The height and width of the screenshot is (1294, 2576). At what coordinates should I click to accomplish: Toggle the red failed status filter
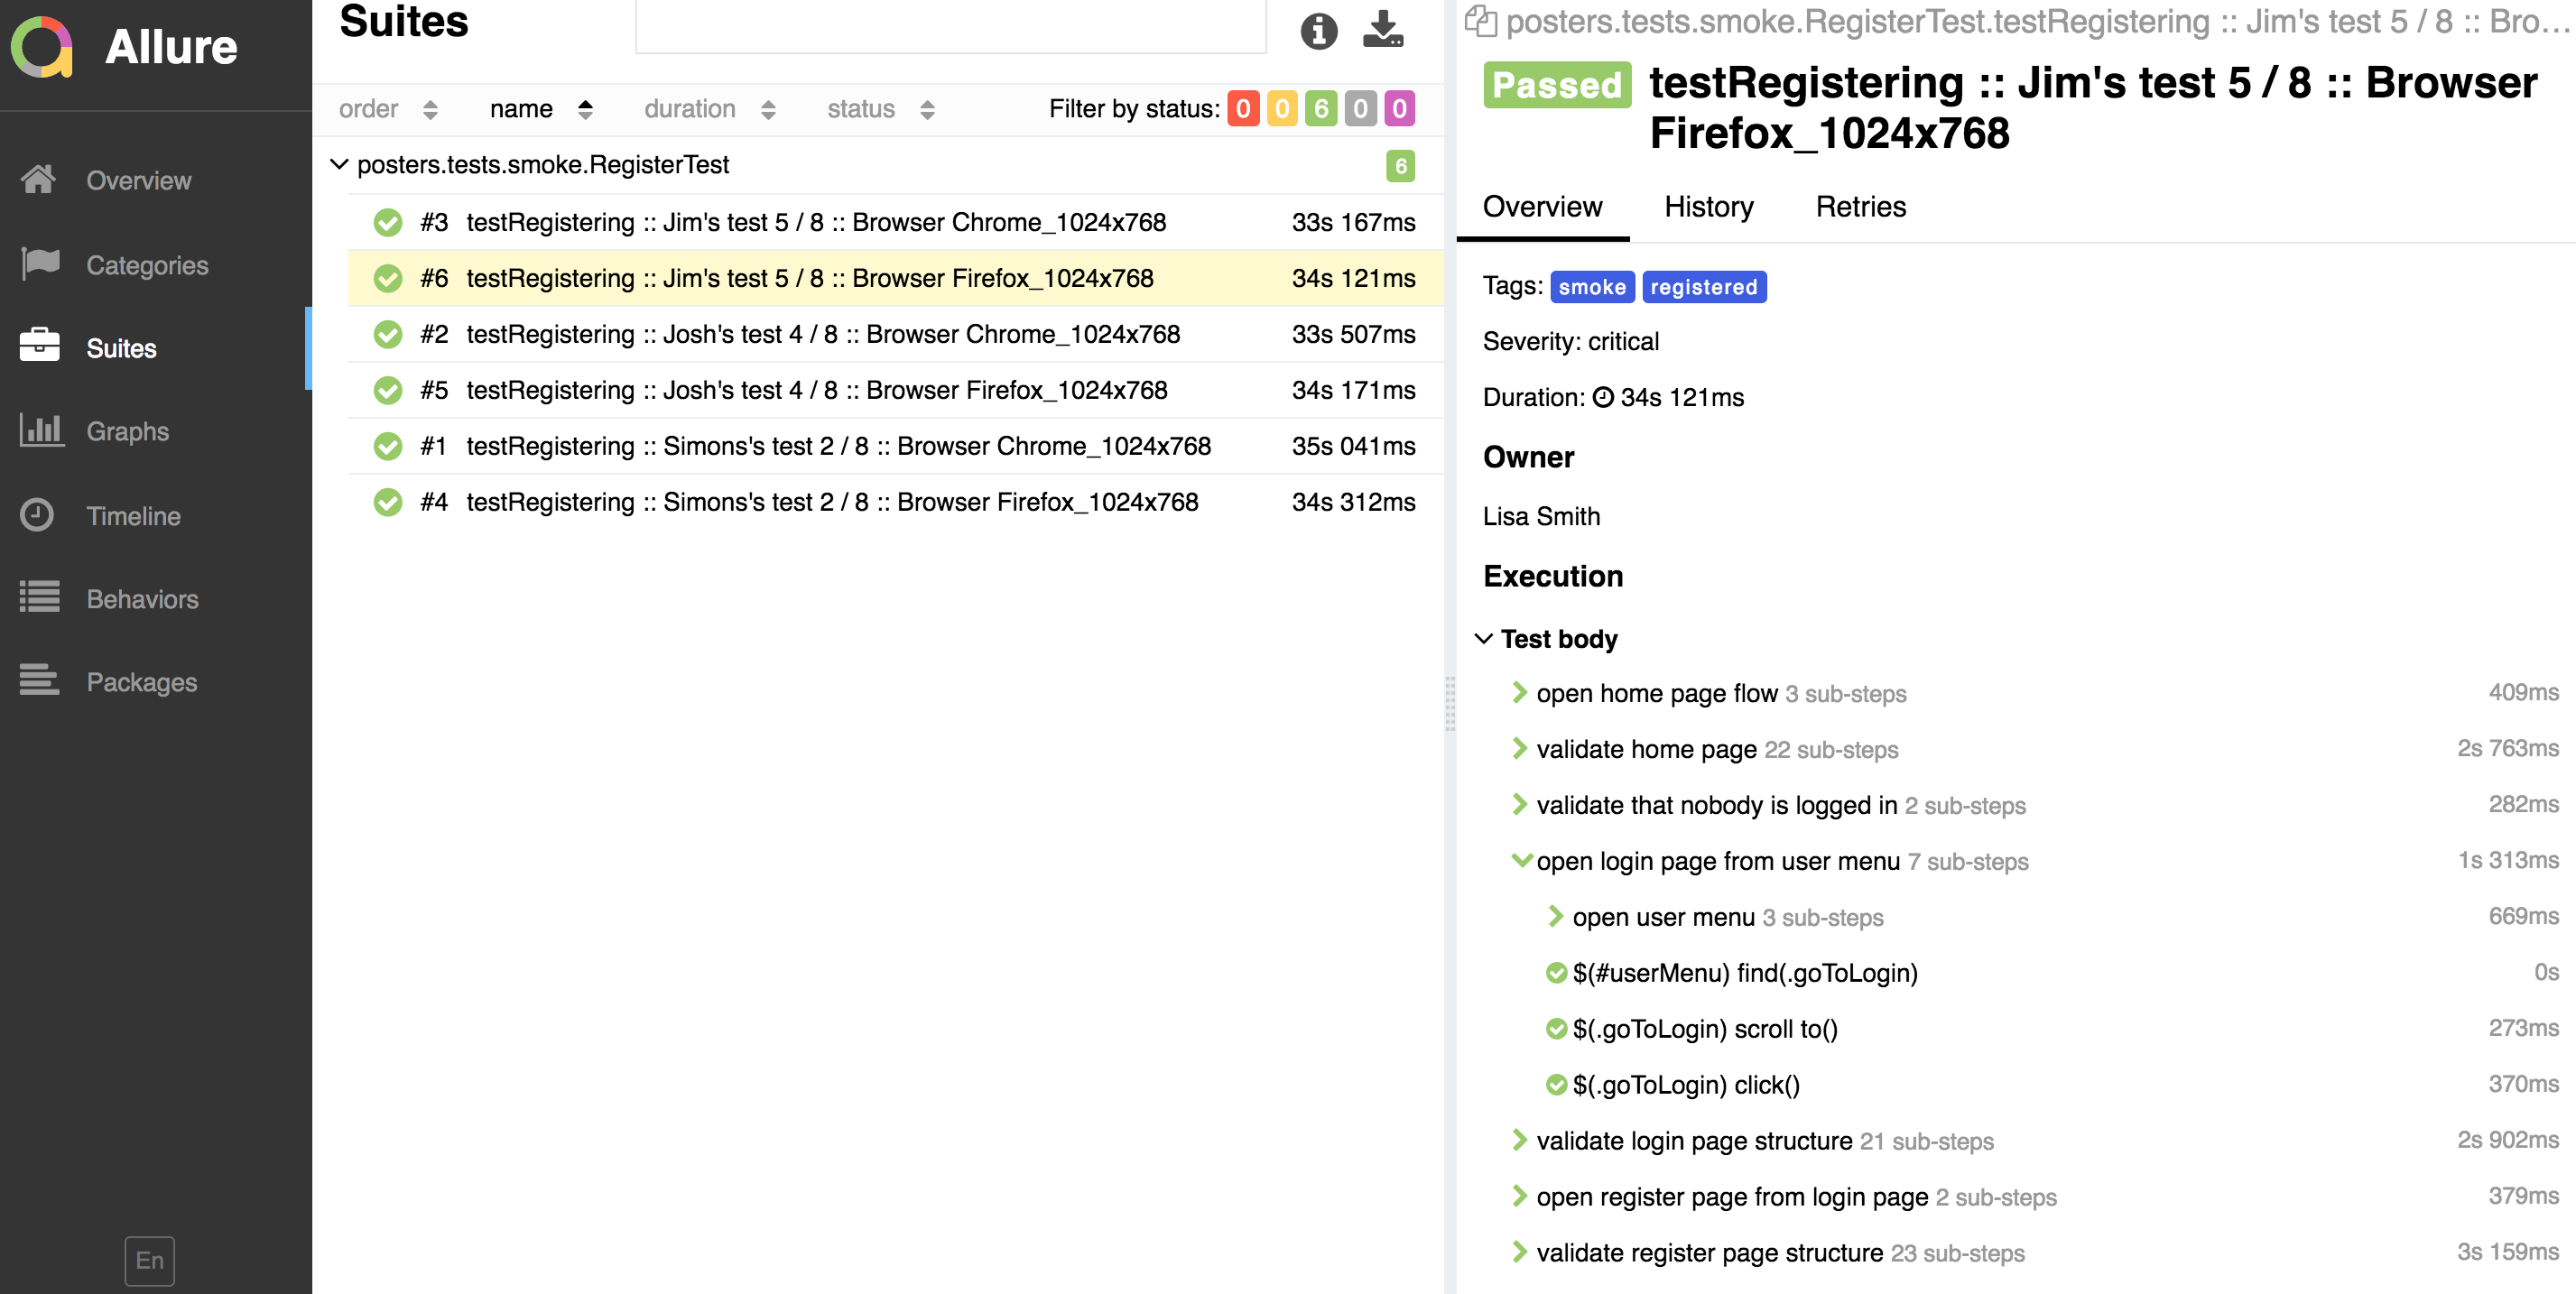tap(1243, 108)
